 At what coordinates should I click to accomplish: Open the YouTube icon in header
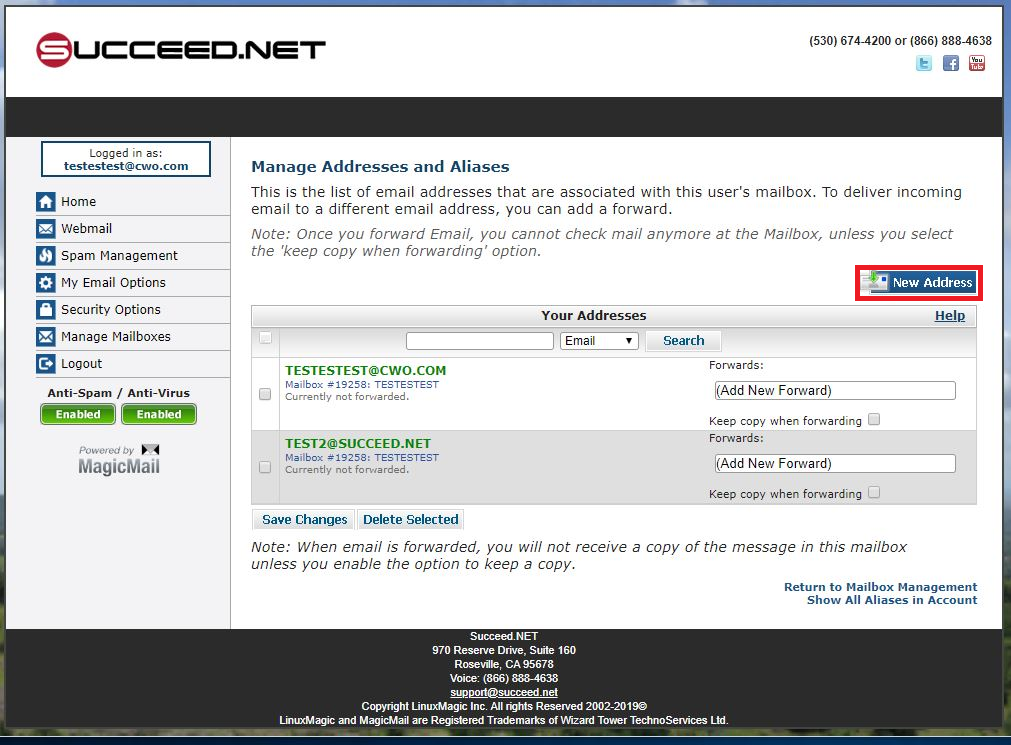(977, 63)
